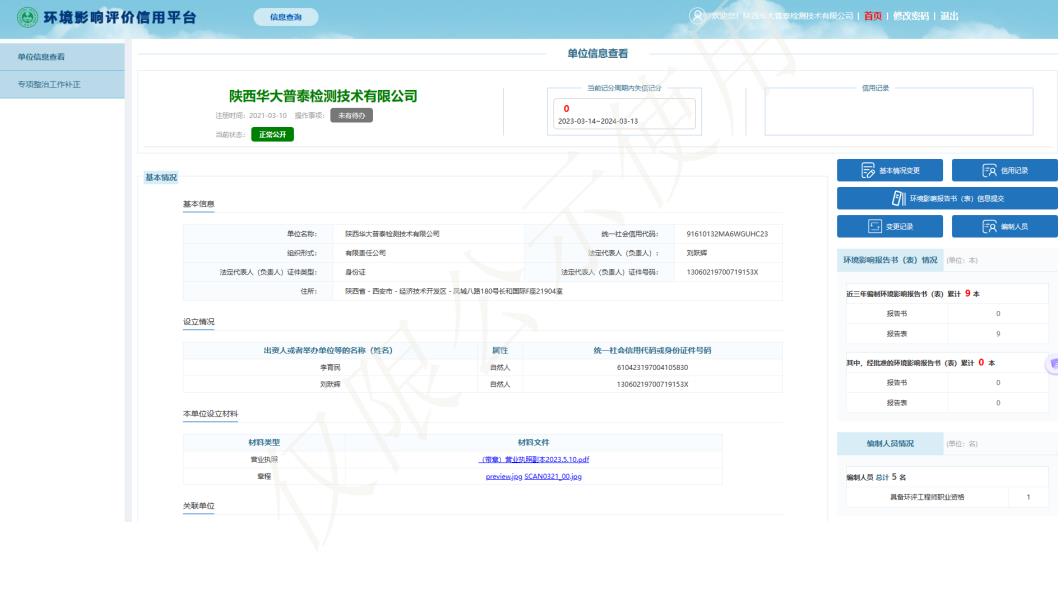Click the 本单位设立材料 subsection heading
This screenshot has height=593, width=1064.
(210, 414)
